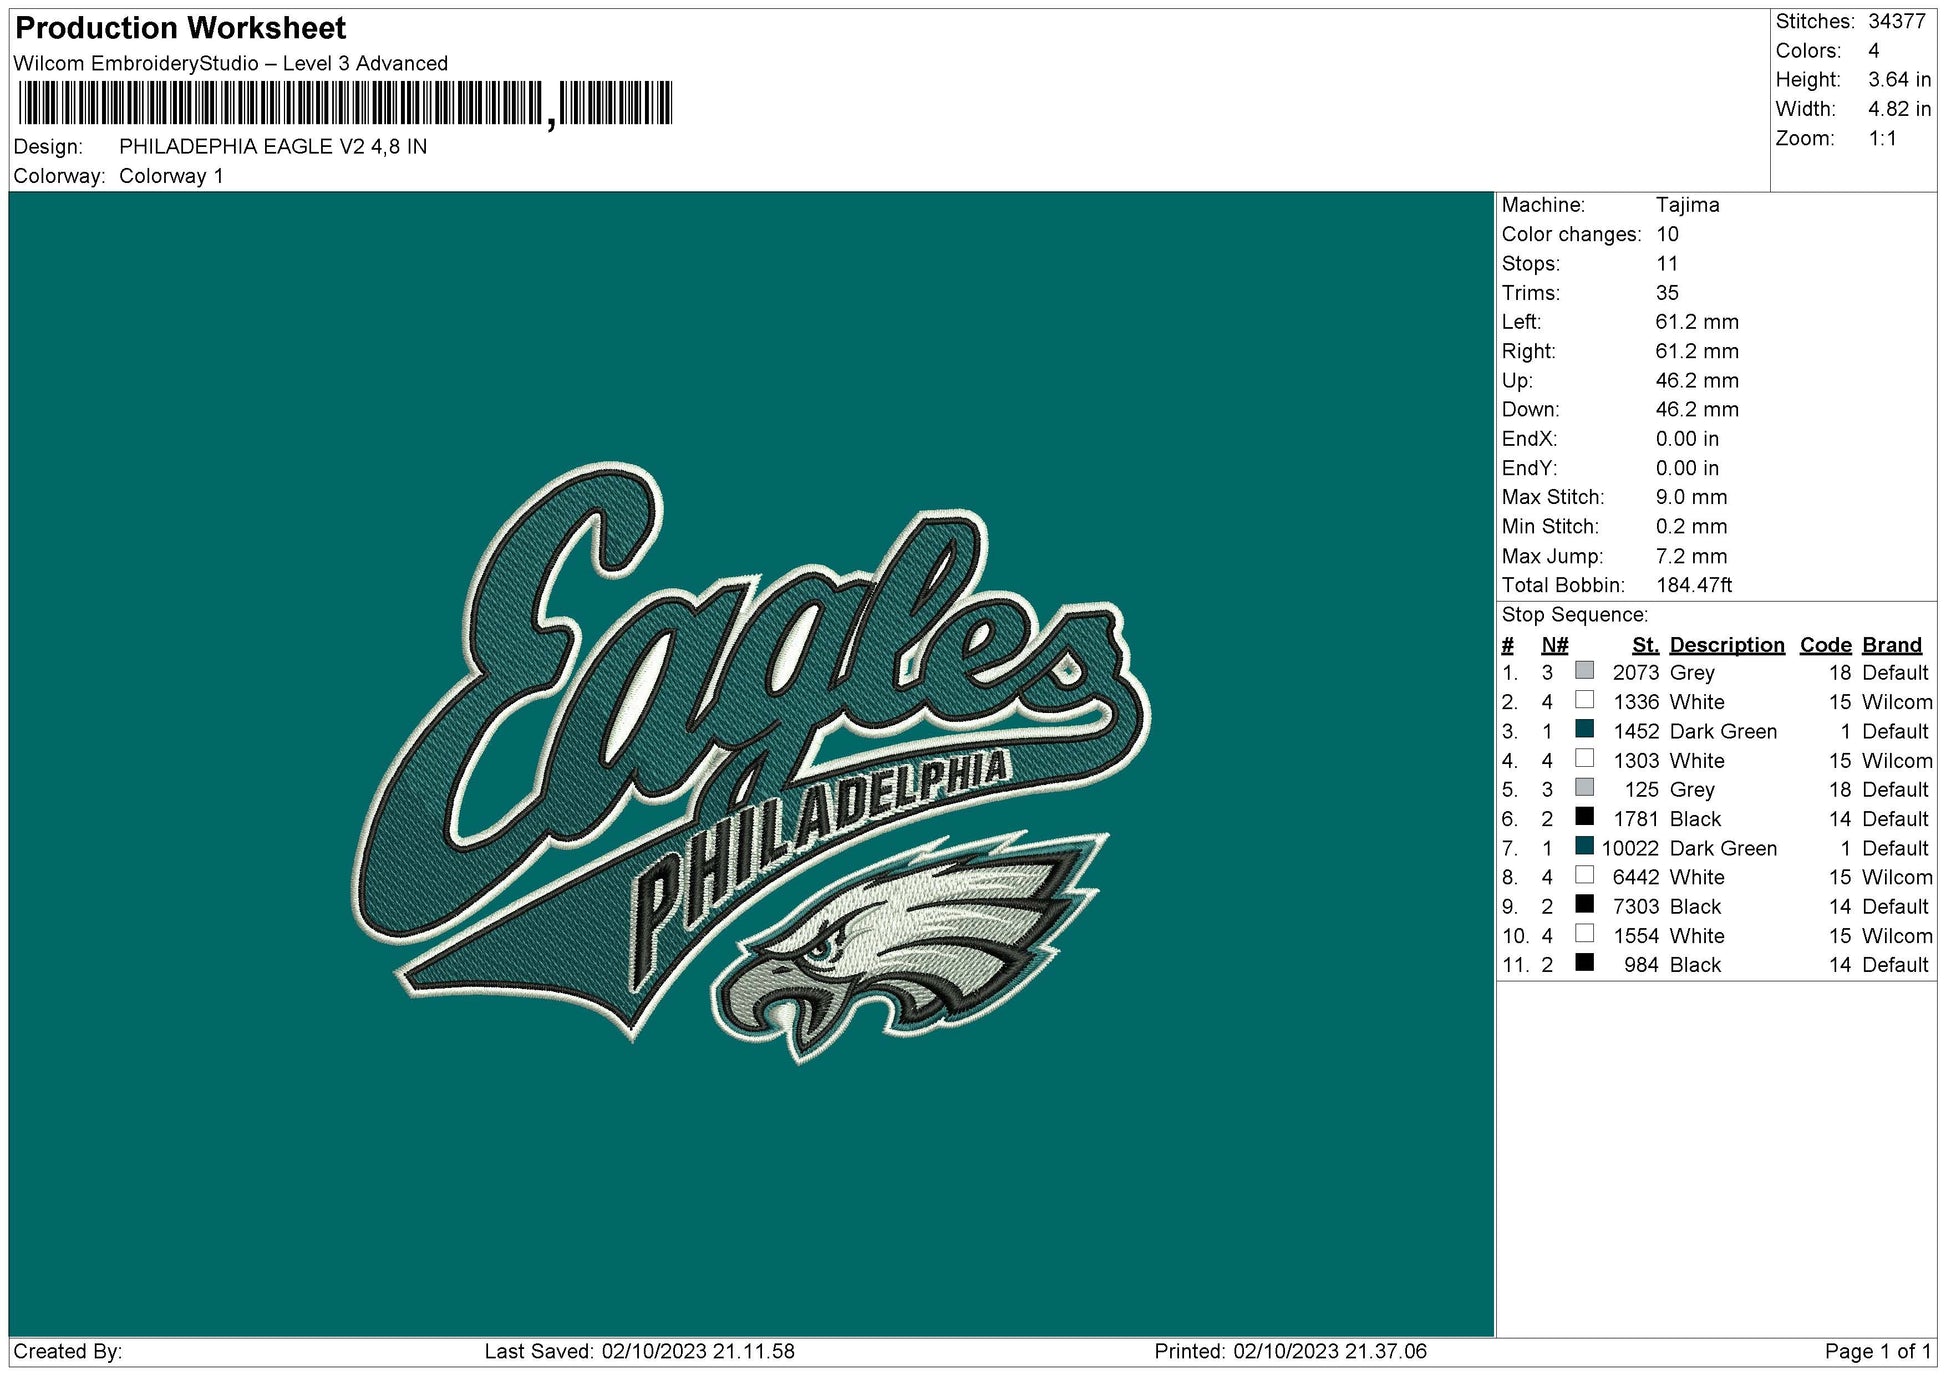Click the 'Description' column header
This screenshot has width=1946, height=1375.
(1727, 645)
